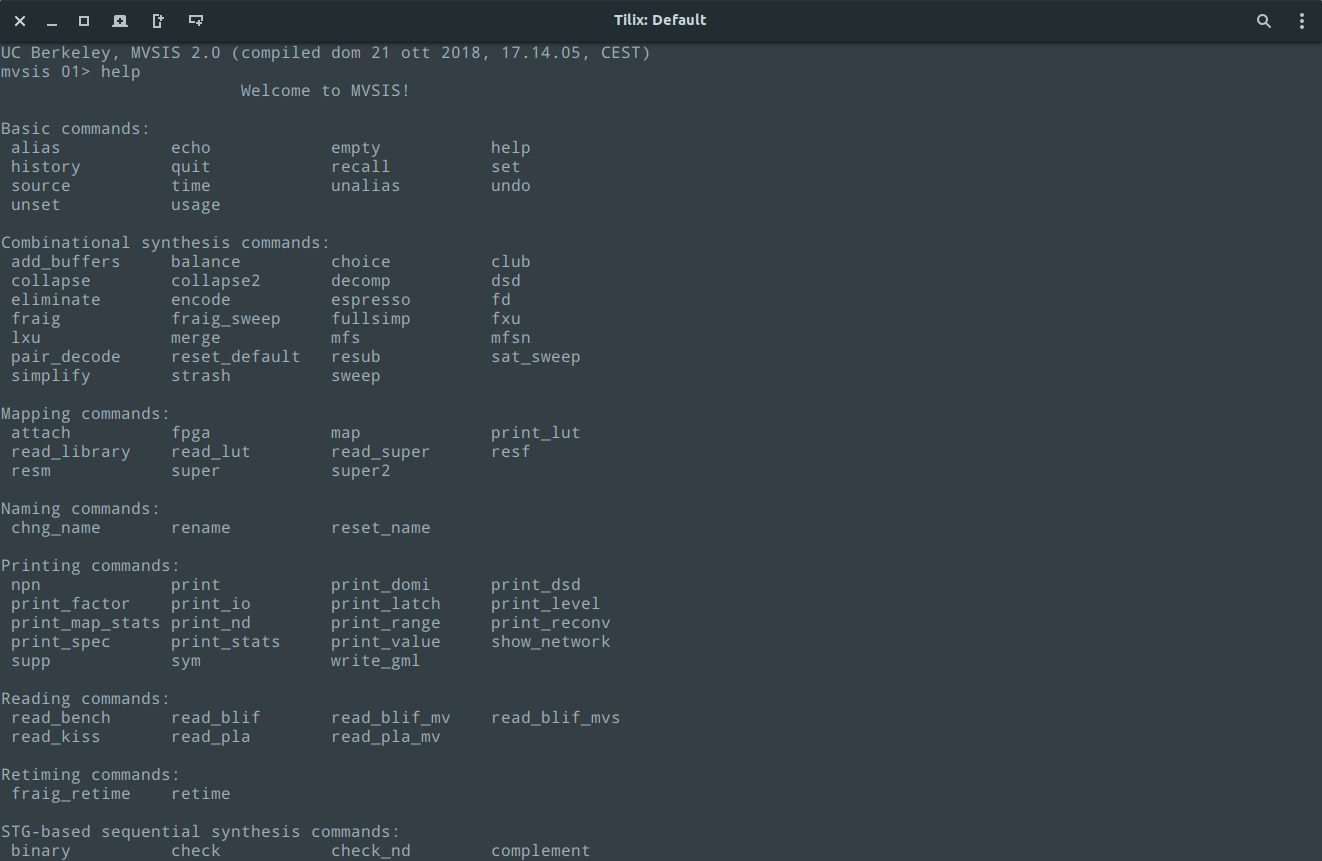This screenshot has height=861, width=1322.
Task: Click the 'read_library' command text
Action: coord(71,452)
